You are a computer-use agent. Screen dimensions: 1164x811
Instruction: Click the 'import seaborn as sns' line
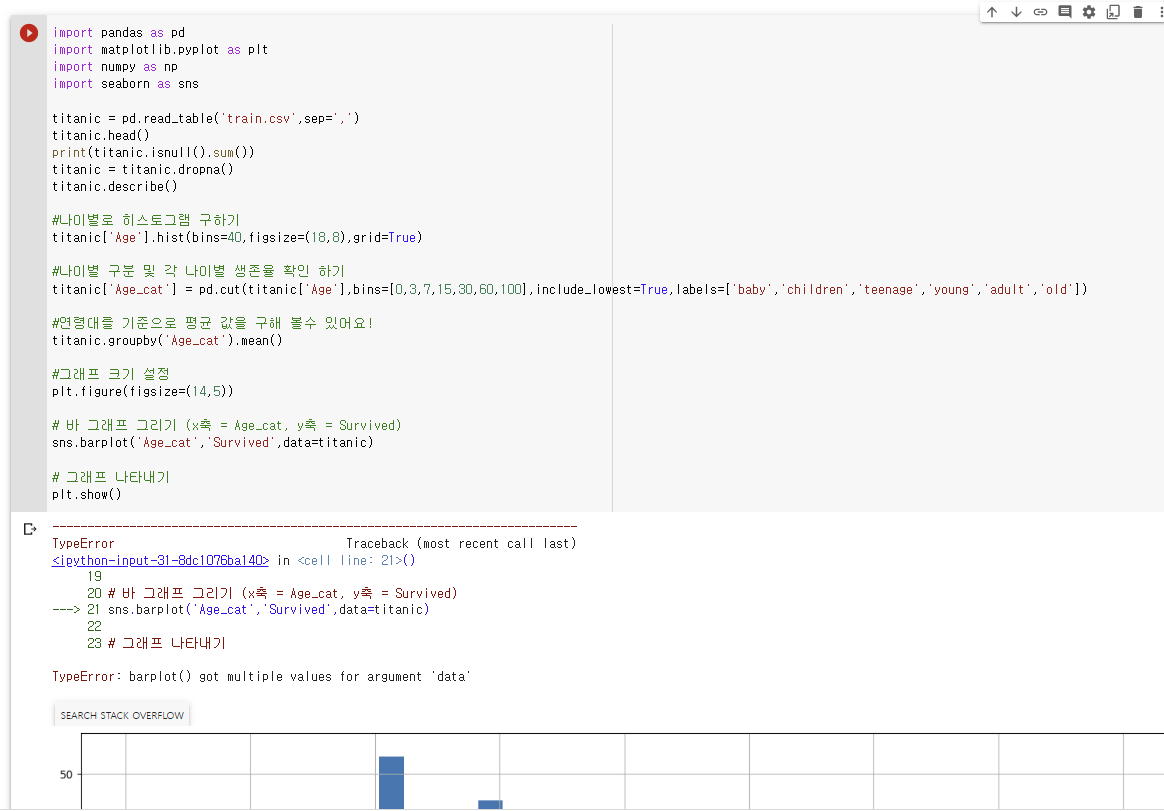125,84
